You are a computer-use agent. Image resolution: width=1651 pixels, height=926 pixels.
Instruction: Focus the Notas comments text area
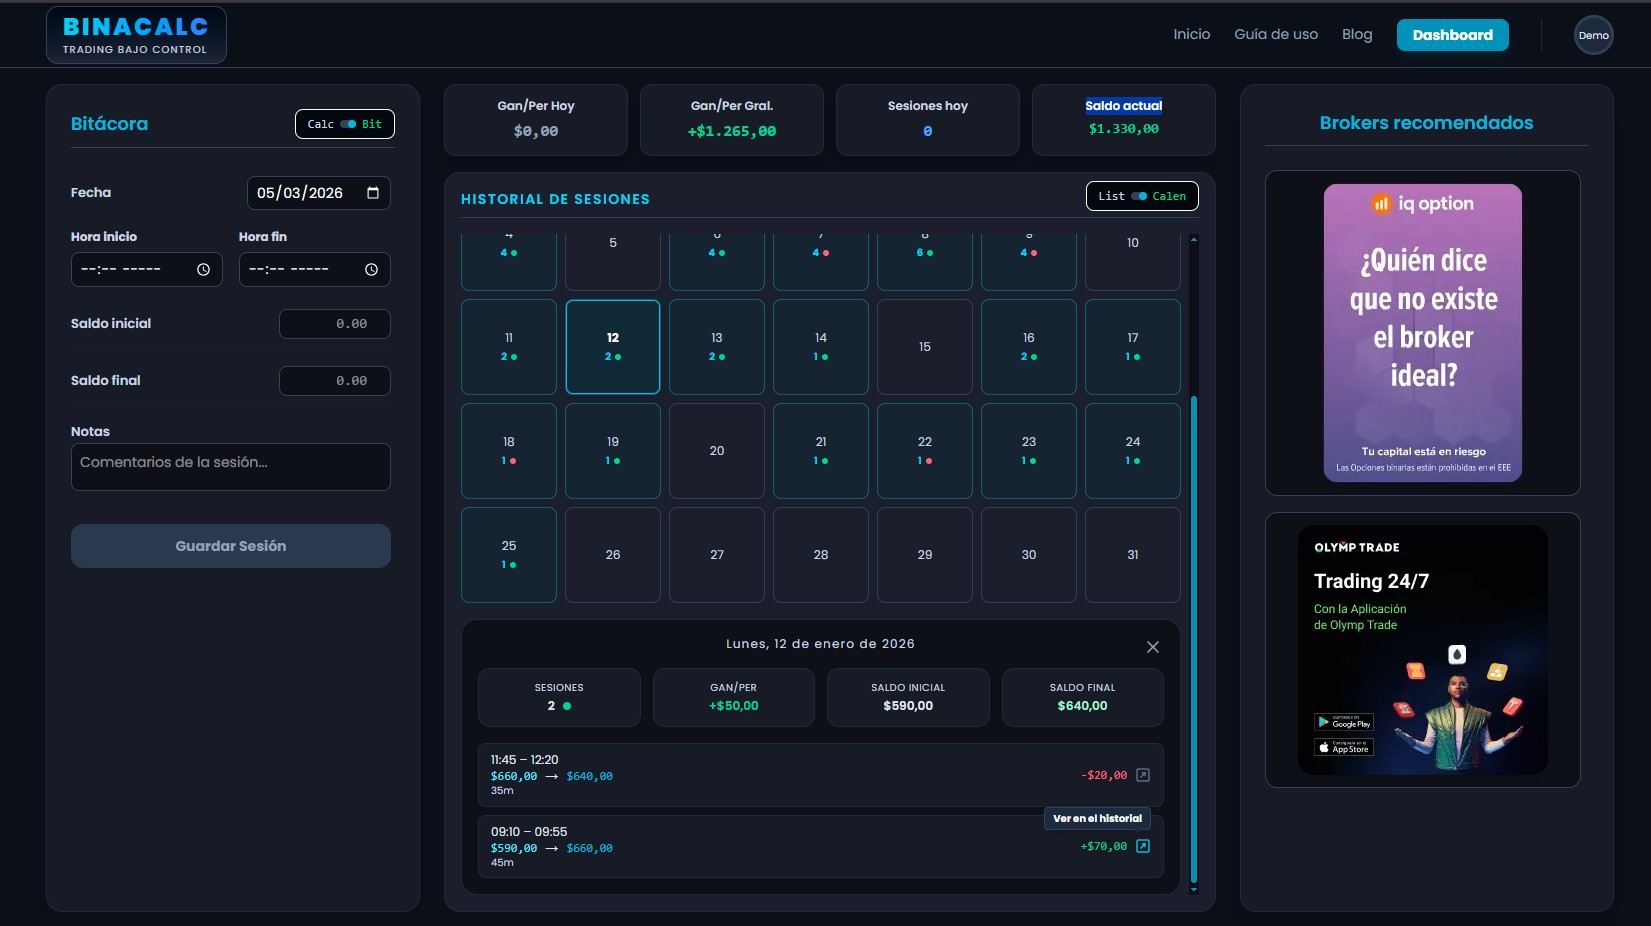[230, 467]
